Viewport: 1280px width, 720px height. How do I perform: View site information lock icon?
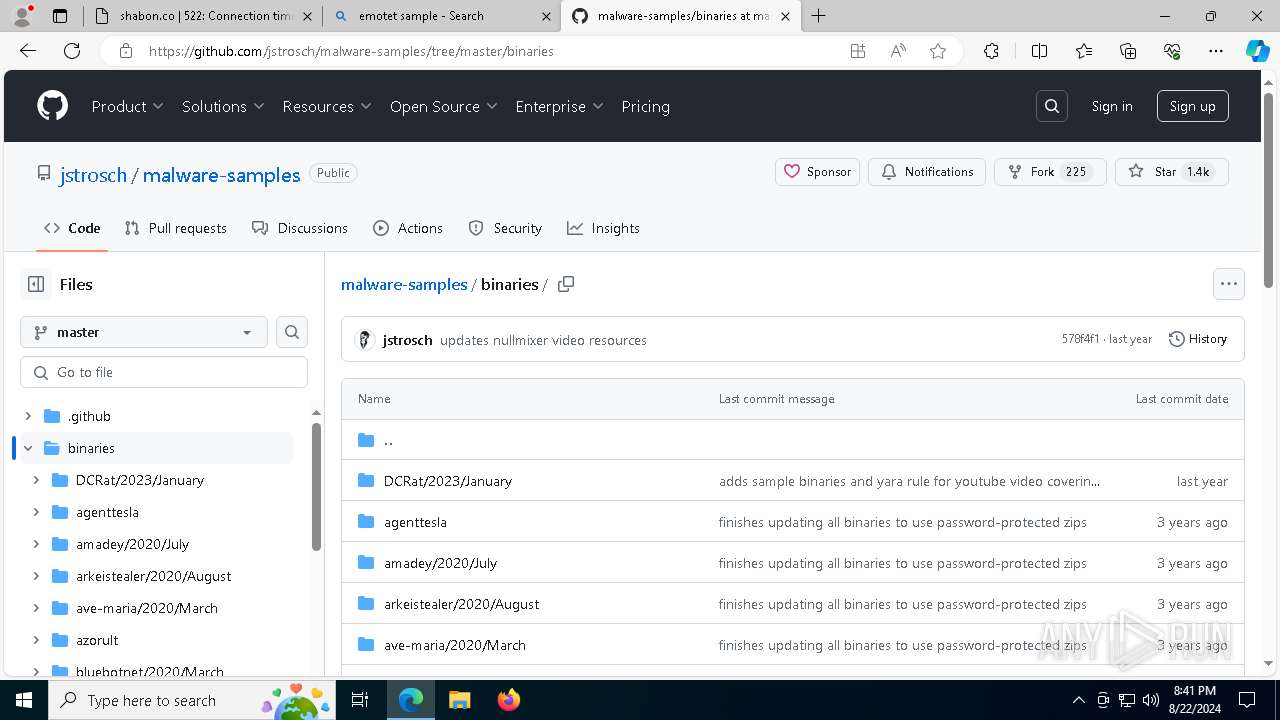point(125,51)
